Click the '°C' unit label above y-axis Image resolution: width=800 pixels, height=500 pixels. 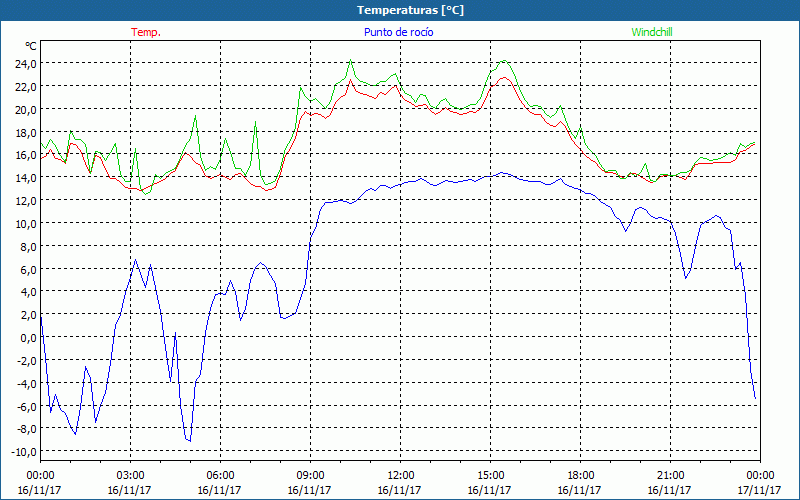click(31, 46)
